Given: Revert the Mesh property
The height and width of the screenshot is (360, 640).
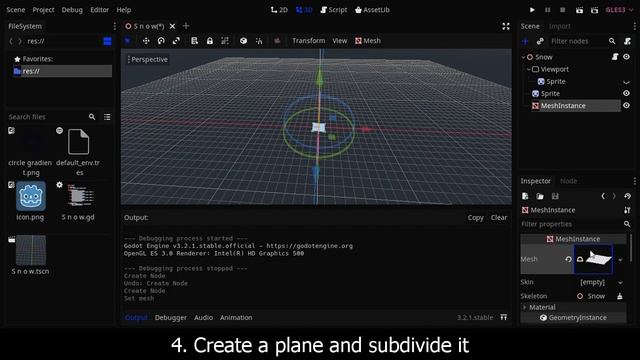Looking at the screenshot, I should click(x=568, y=259).
